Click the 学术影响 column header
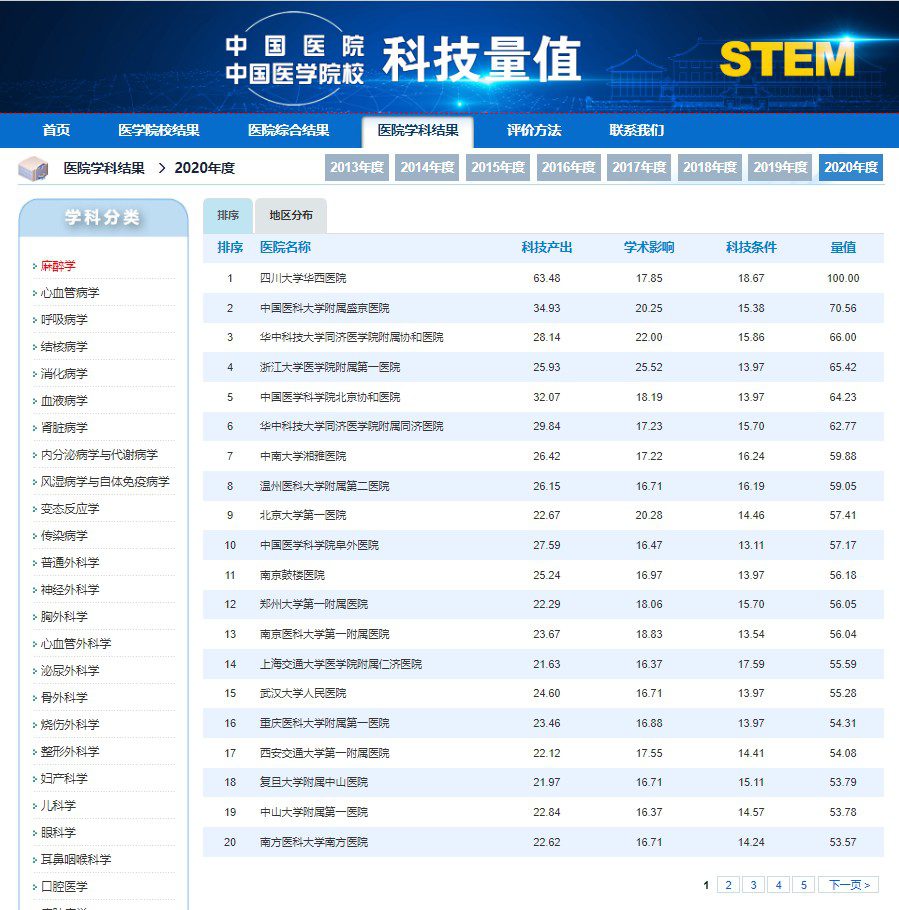This screenshot has width=899, height=910. click(x=649, y=248)
